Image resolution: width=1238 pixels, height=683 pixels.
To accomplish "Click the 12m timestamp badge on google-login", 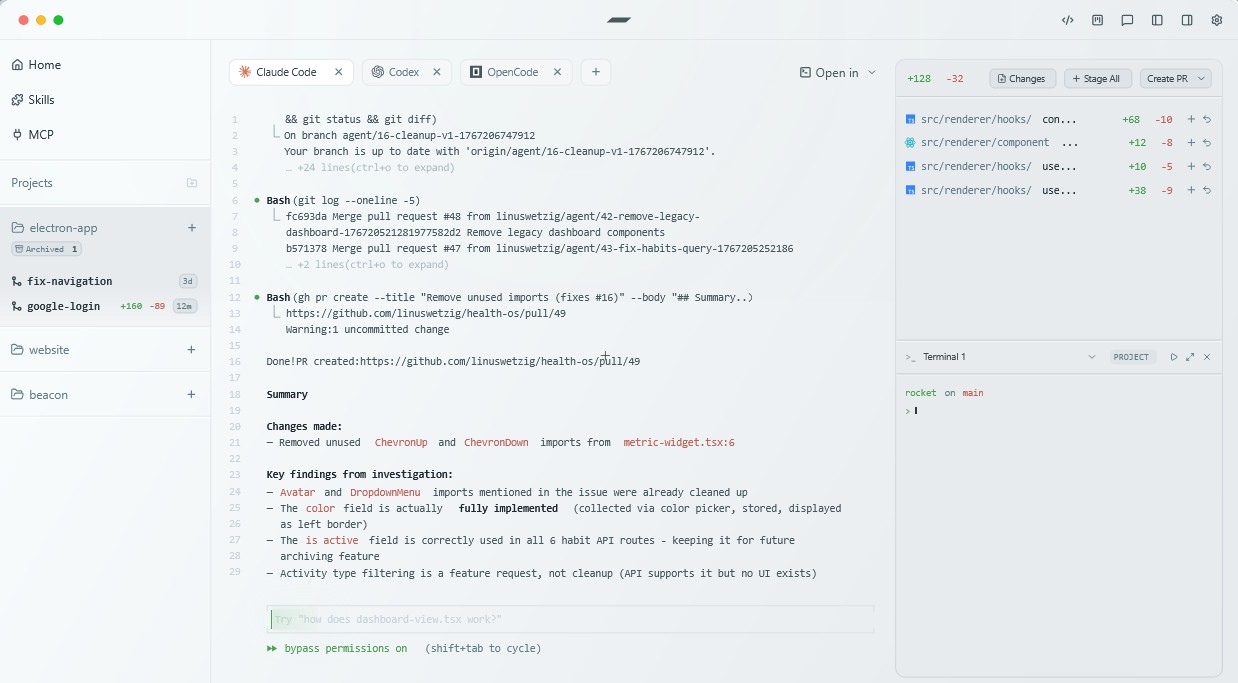I will pyautogui.click(x=185, y=306).
